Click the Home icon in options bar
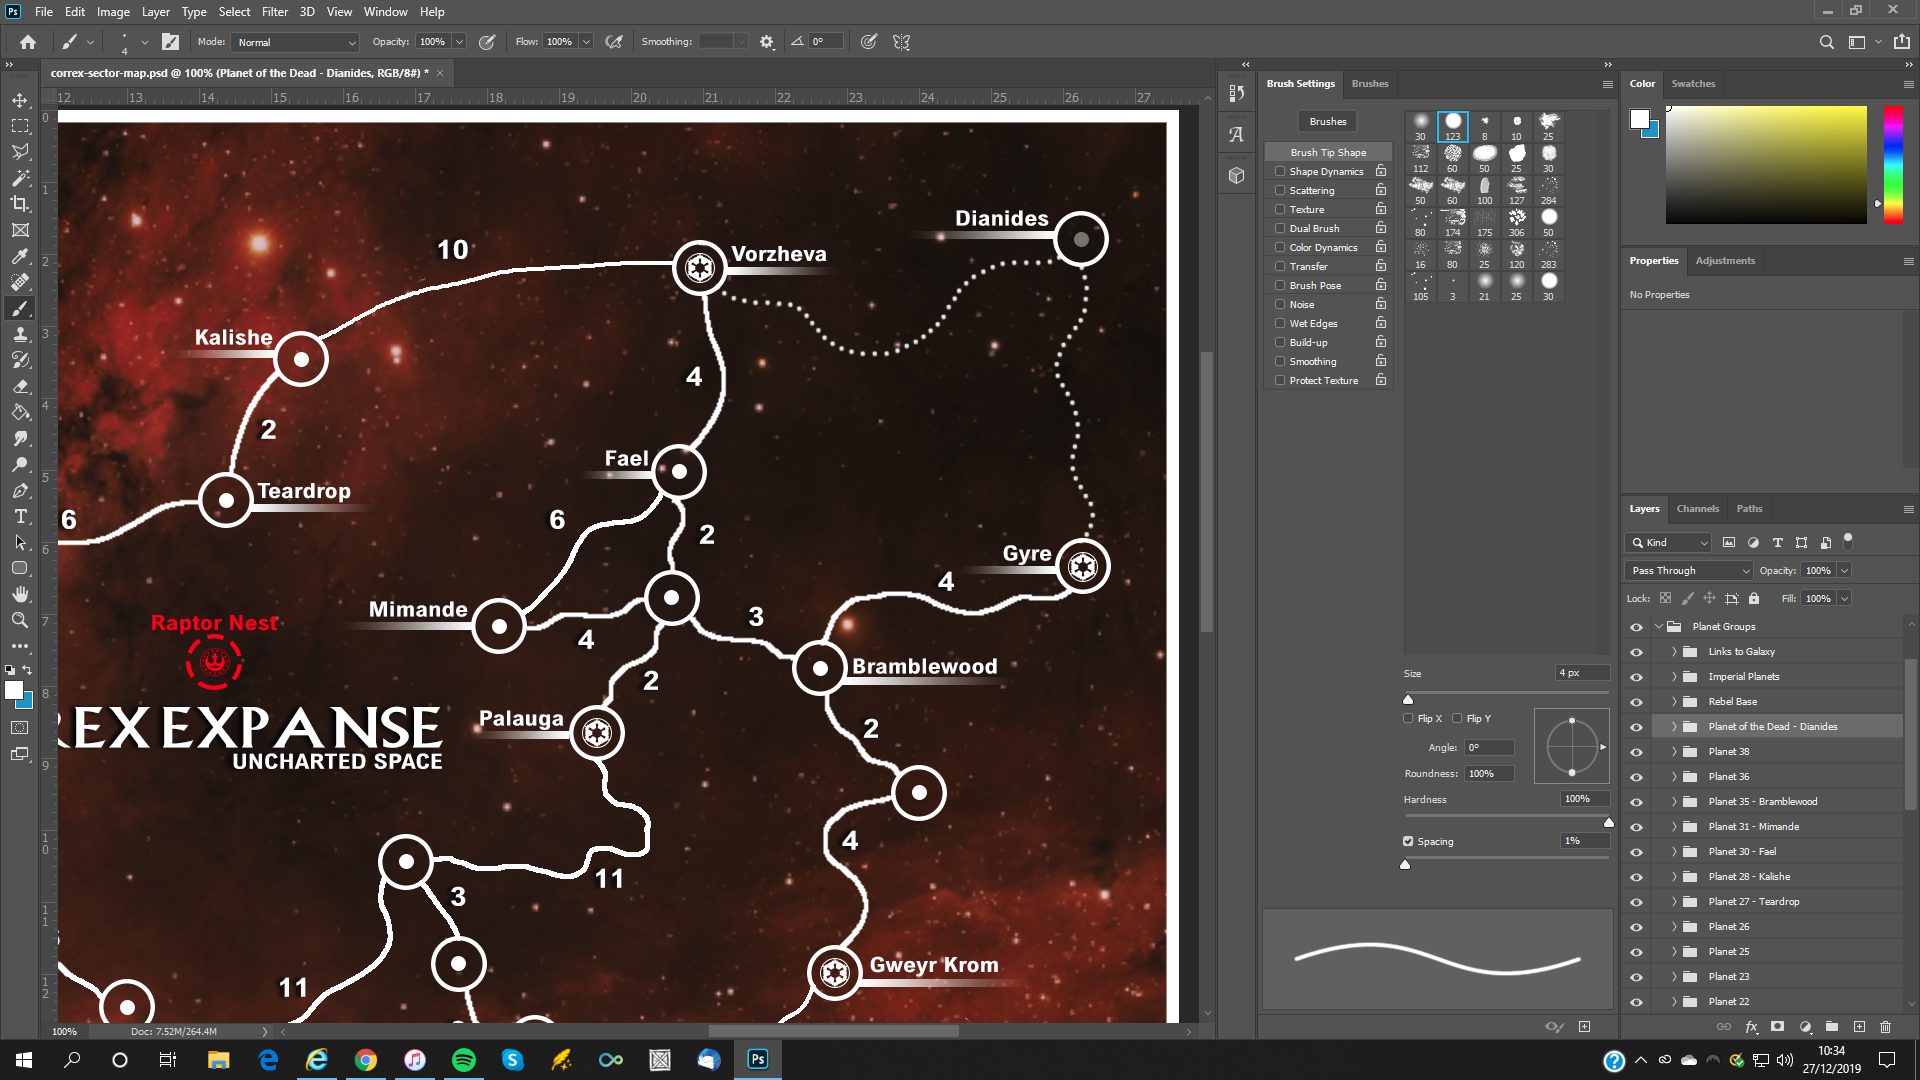Image resolution: width=1920 pixels, height=1080 pixels. tap(28, 42)
